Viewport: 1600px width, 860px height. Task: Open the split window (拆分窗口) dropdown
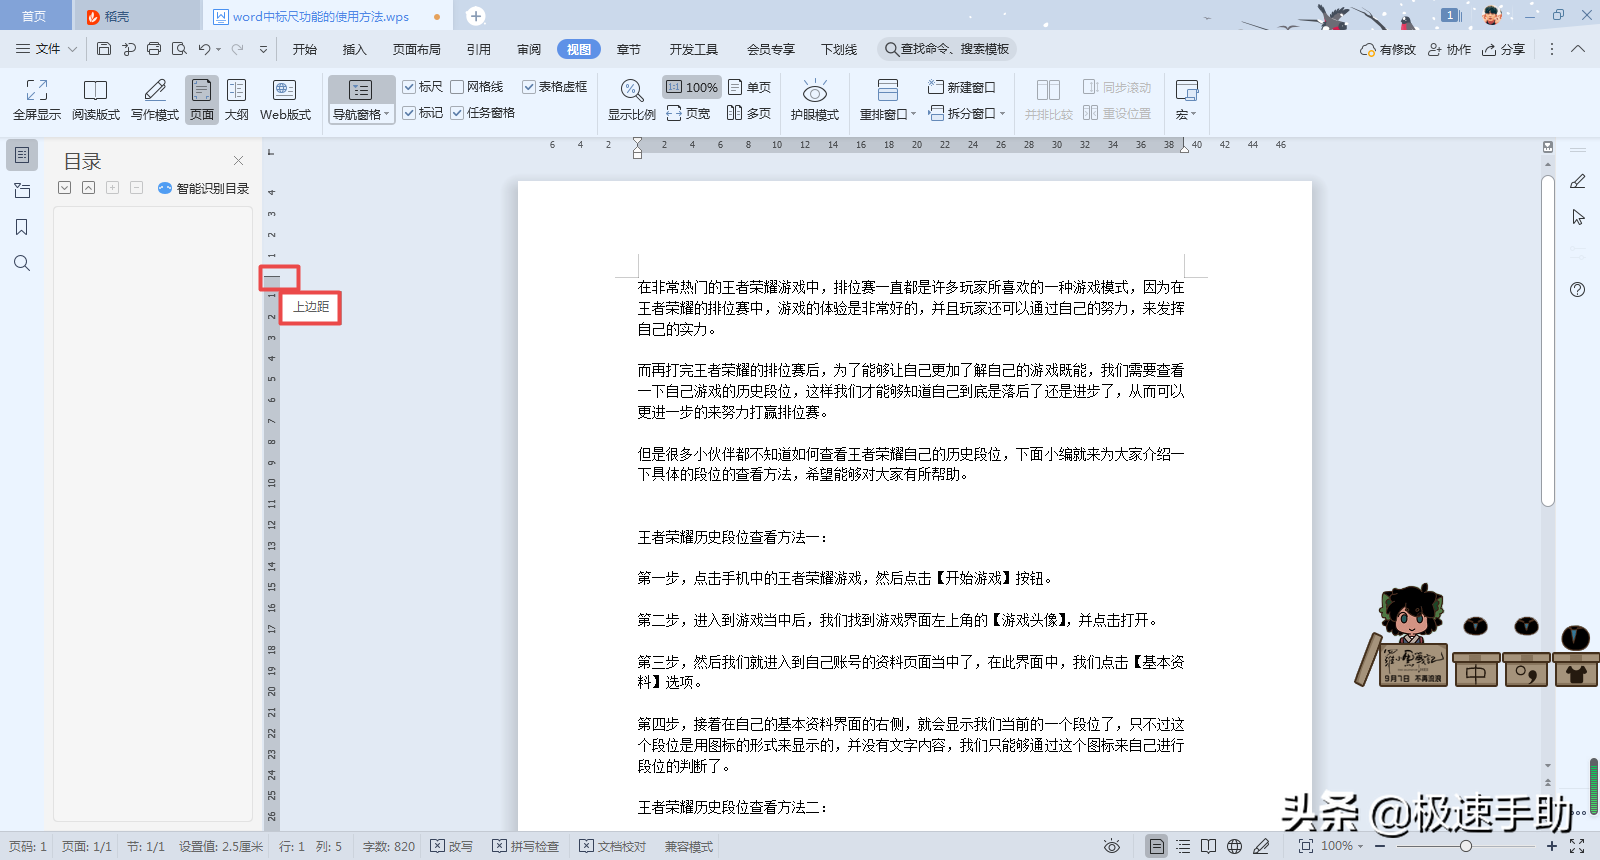(967, 113)
